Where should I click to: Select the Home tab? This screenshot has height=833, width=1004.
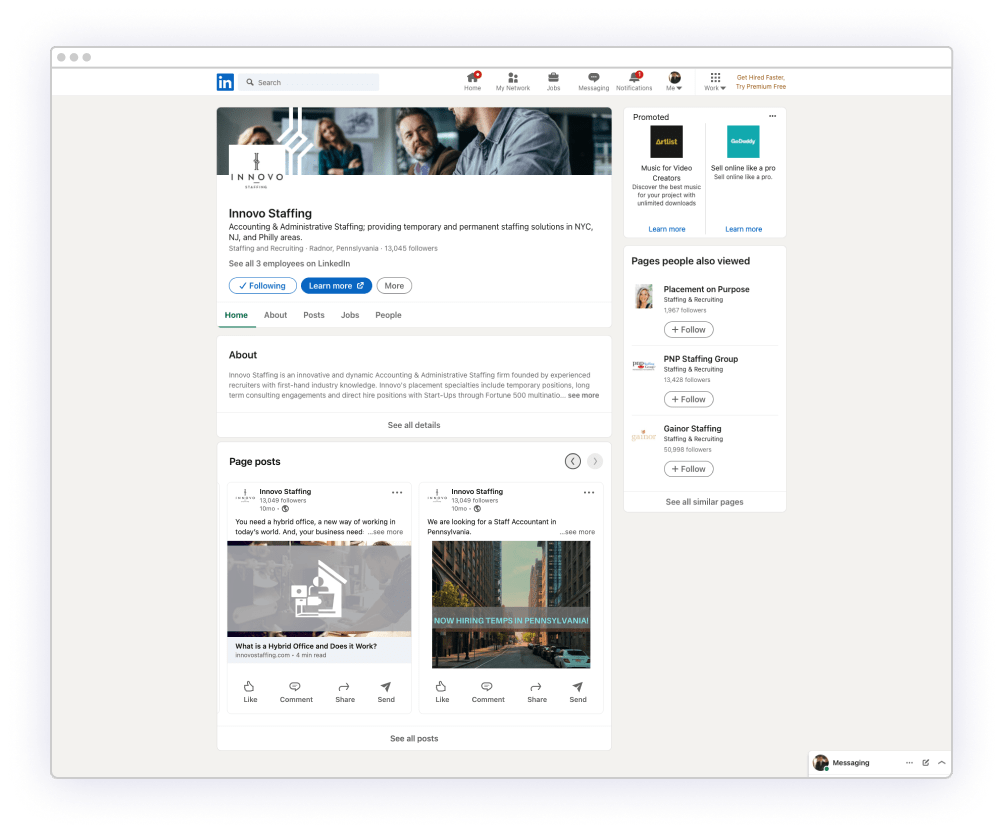[x=236, y=315]
